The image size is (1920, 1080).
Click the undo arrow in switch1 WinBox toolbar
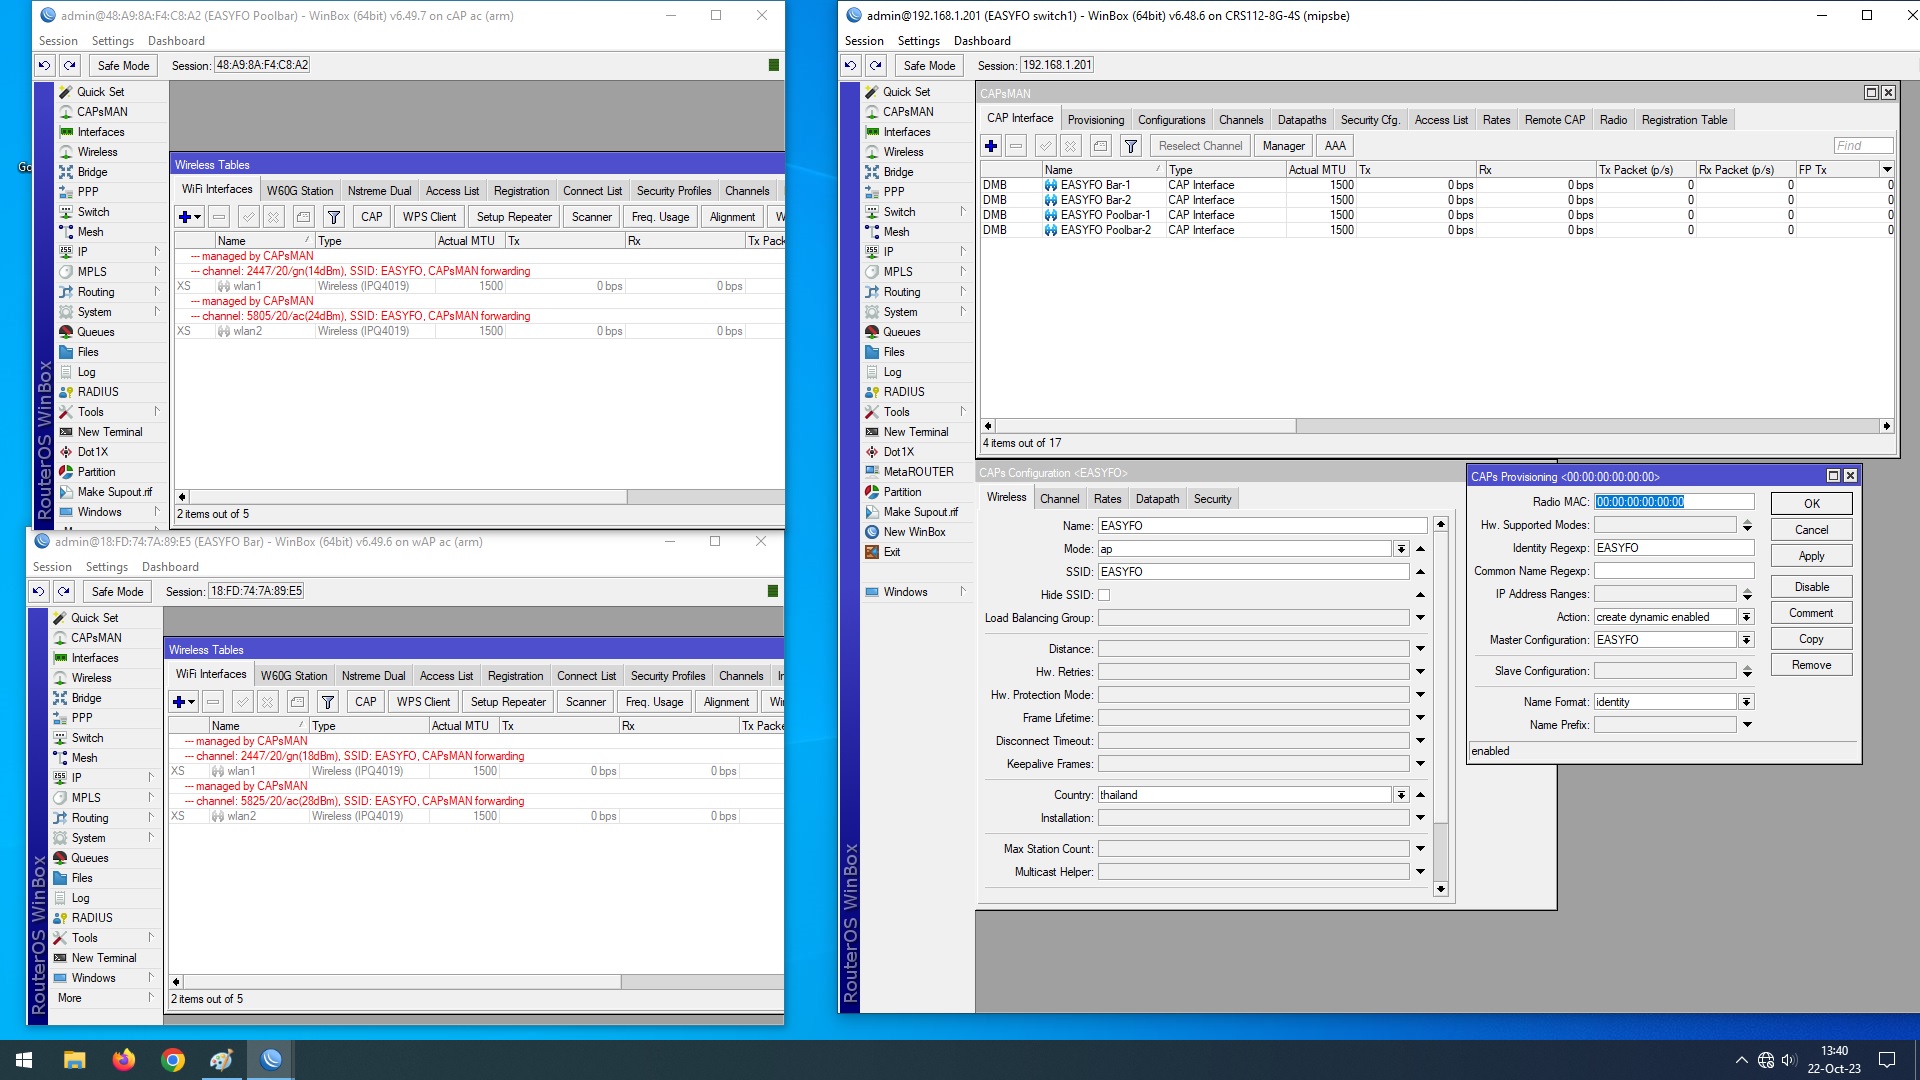850,65
